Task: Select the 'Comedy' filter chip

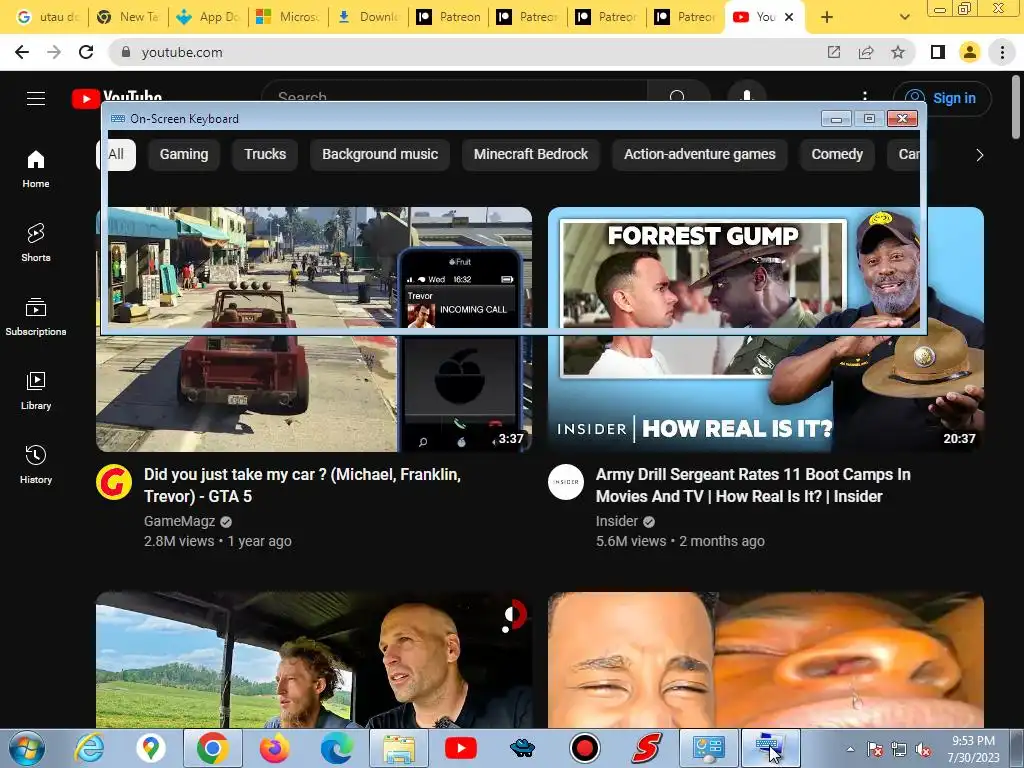Action: (837, 155)
